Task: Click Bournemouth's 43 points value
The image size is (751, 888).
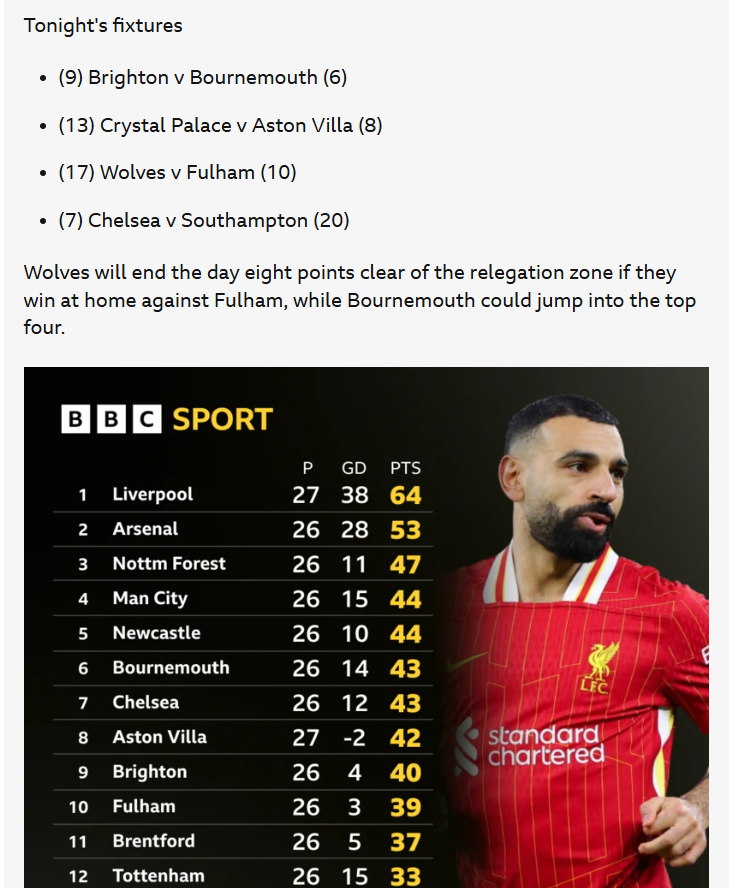Action: pos(405,668)
